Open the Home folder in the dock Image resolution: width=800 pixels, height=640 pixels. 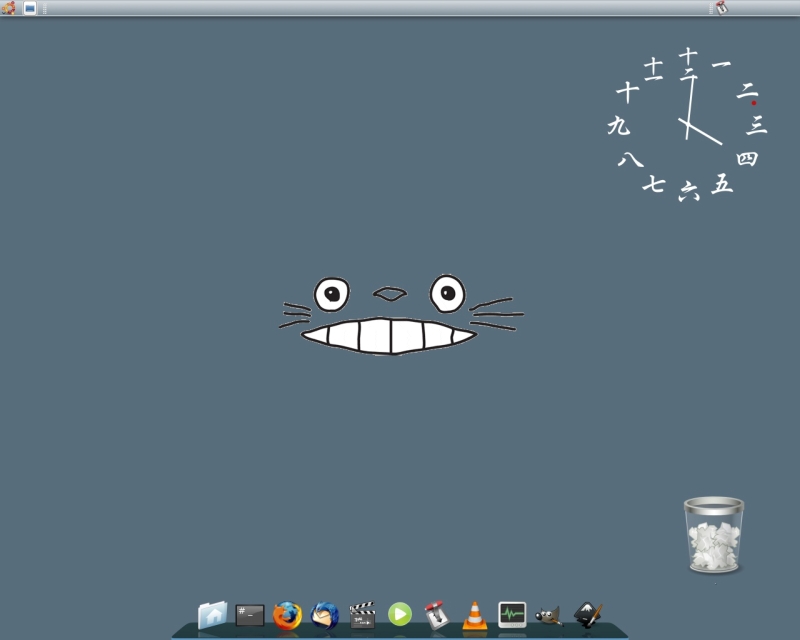[213, 615]
